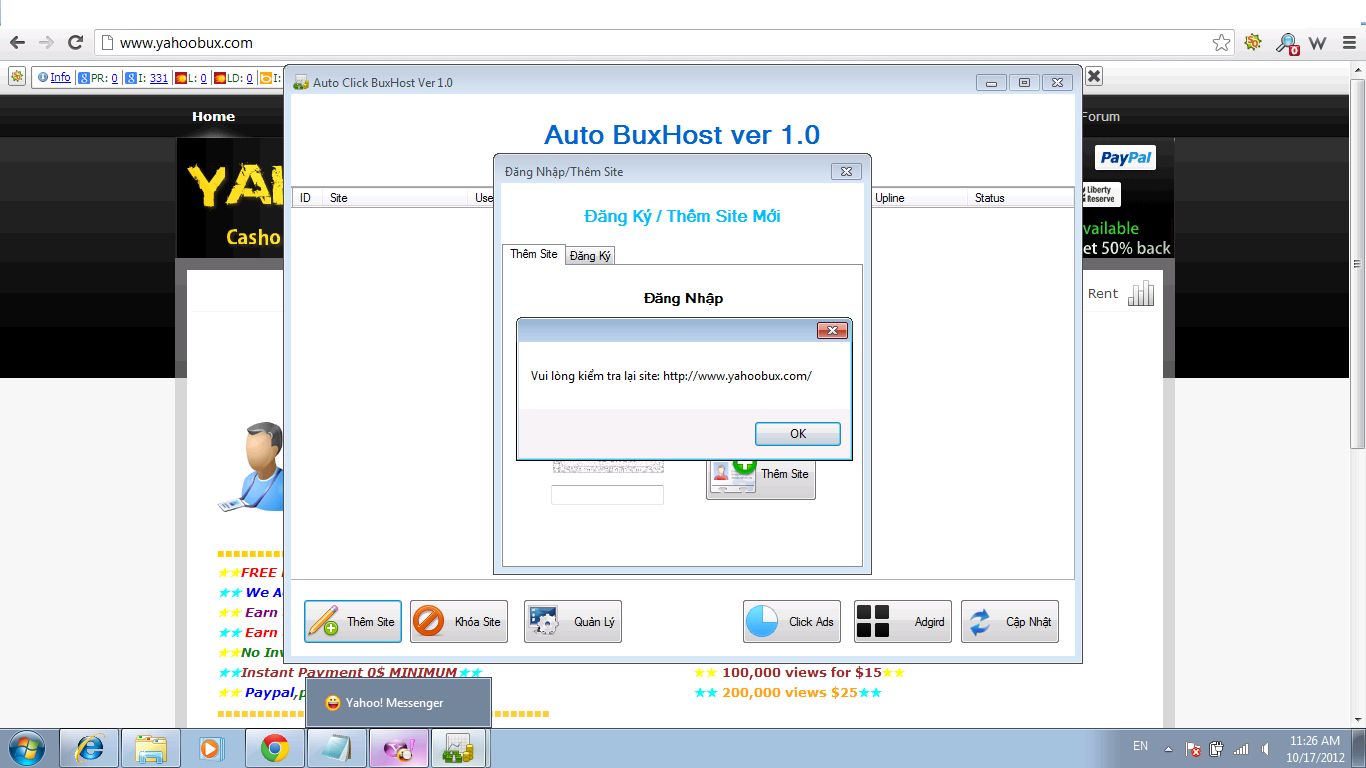Go back in the browser
This screenshot has width=1366, height=768.
[17, 43]
